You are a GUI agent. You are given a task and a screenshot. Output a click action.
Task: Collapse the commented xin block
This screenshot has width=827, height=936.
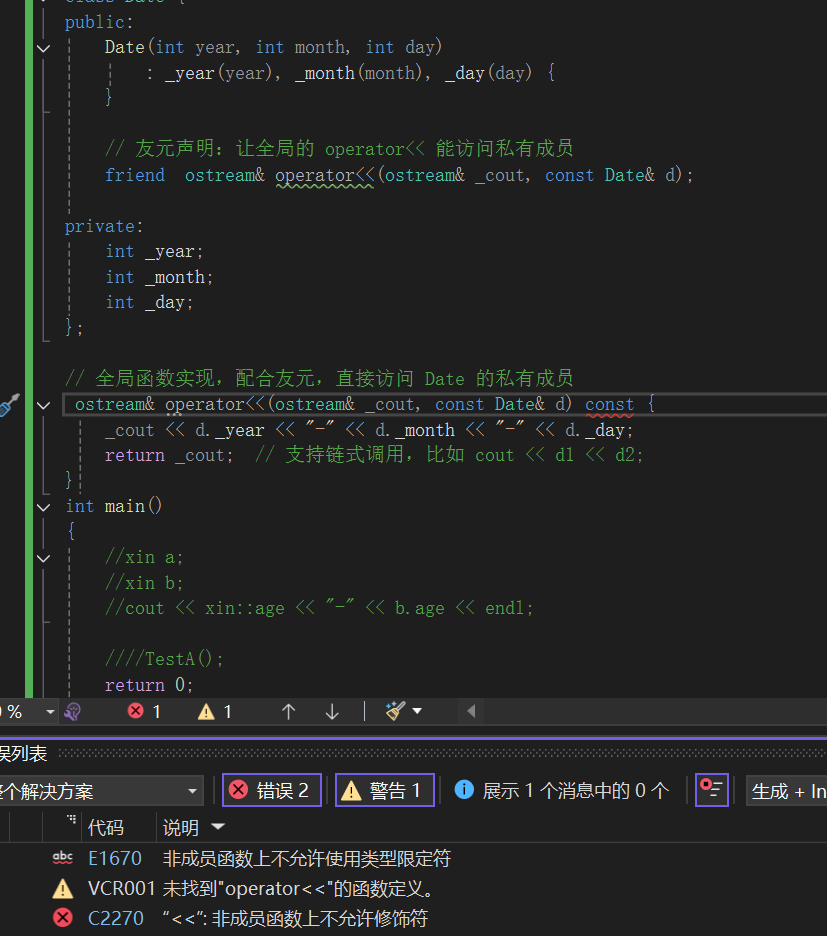[x=44, y=559]
